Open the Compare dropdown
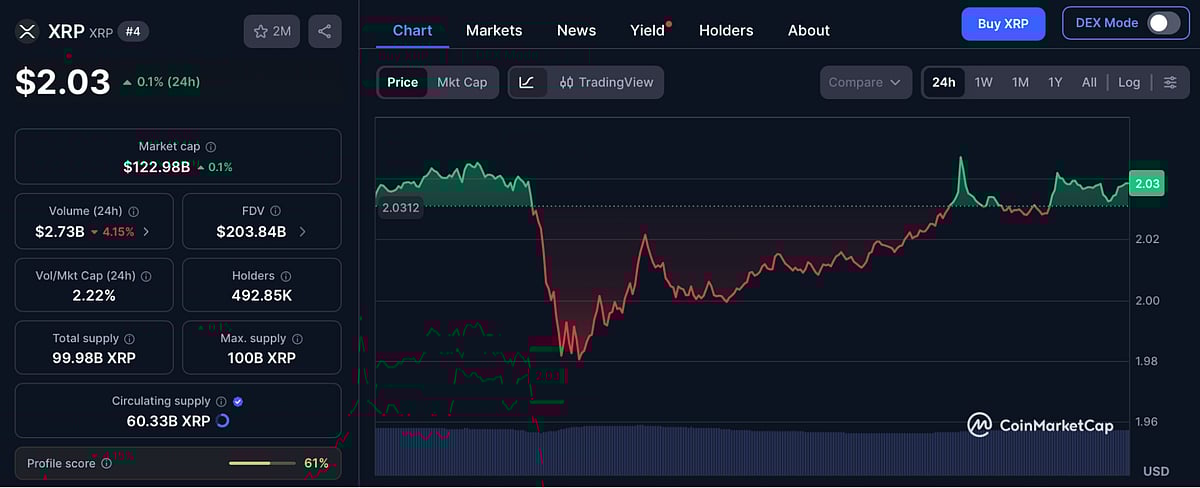The width and height of the screenshot is (1200, 488). click(x=866, y=82)
